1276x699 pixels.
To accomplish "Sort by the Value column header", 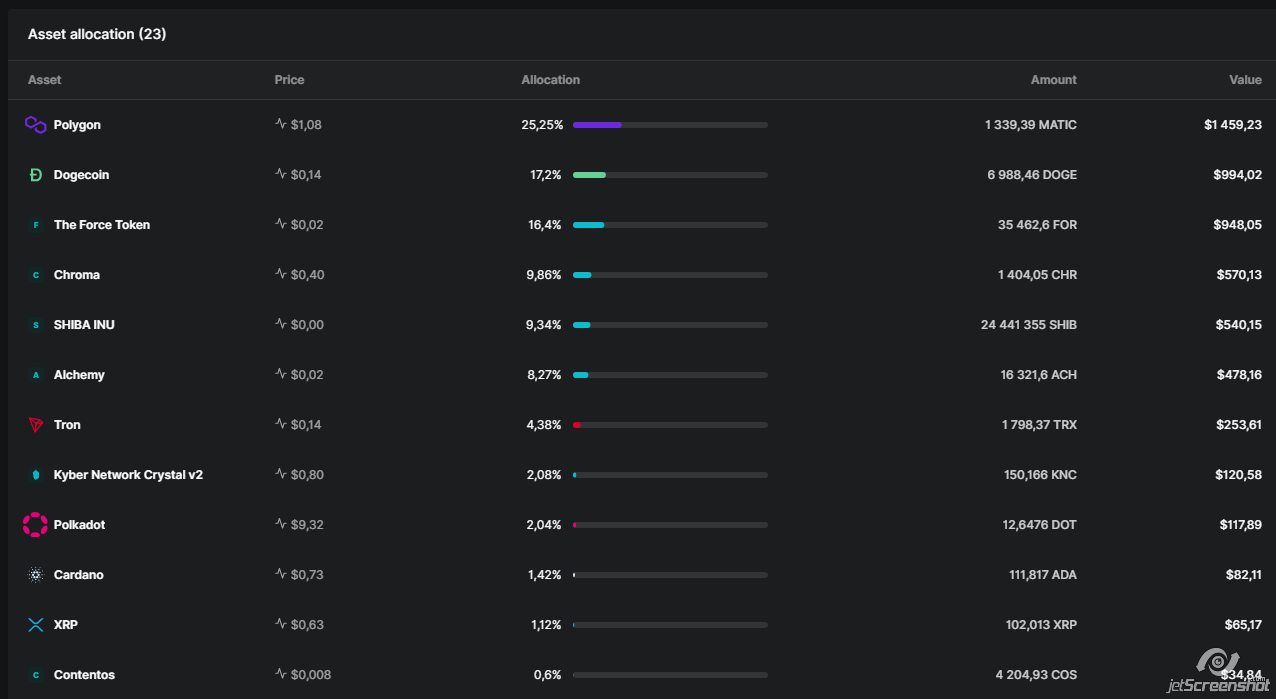I will (1245, 80).
